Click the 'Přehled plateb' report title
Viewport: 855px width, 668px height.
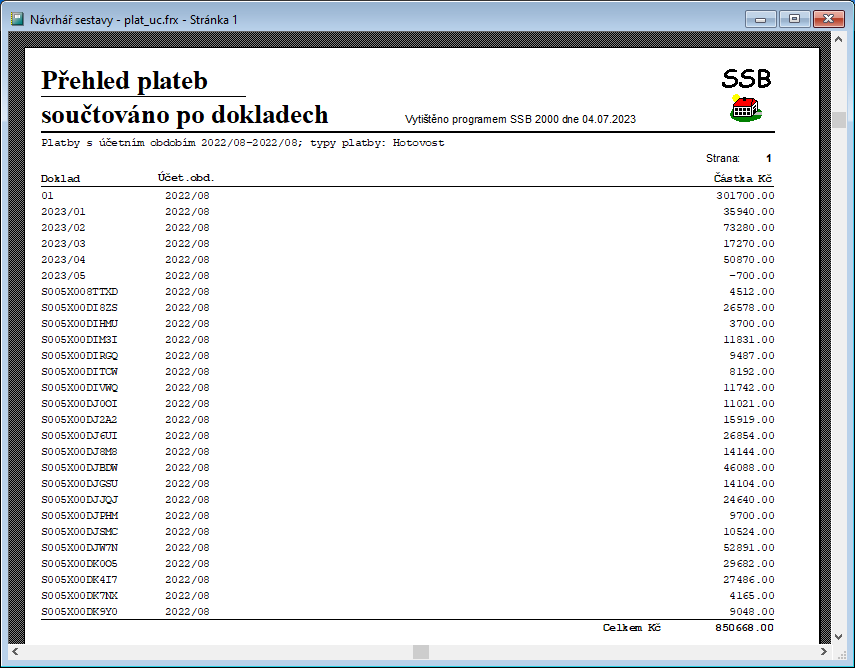pyautogui.click(x=124, y=80)
